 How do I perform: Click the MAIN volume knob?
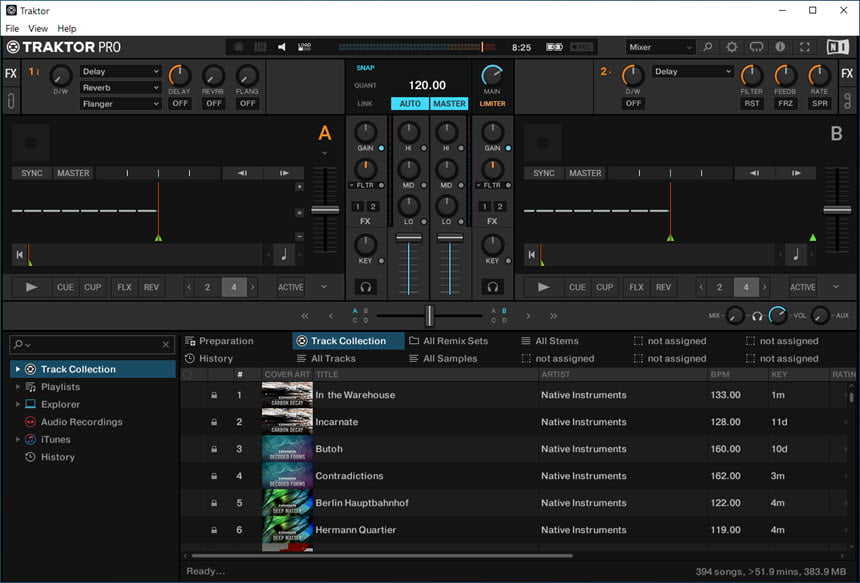(x=492, y=75)
